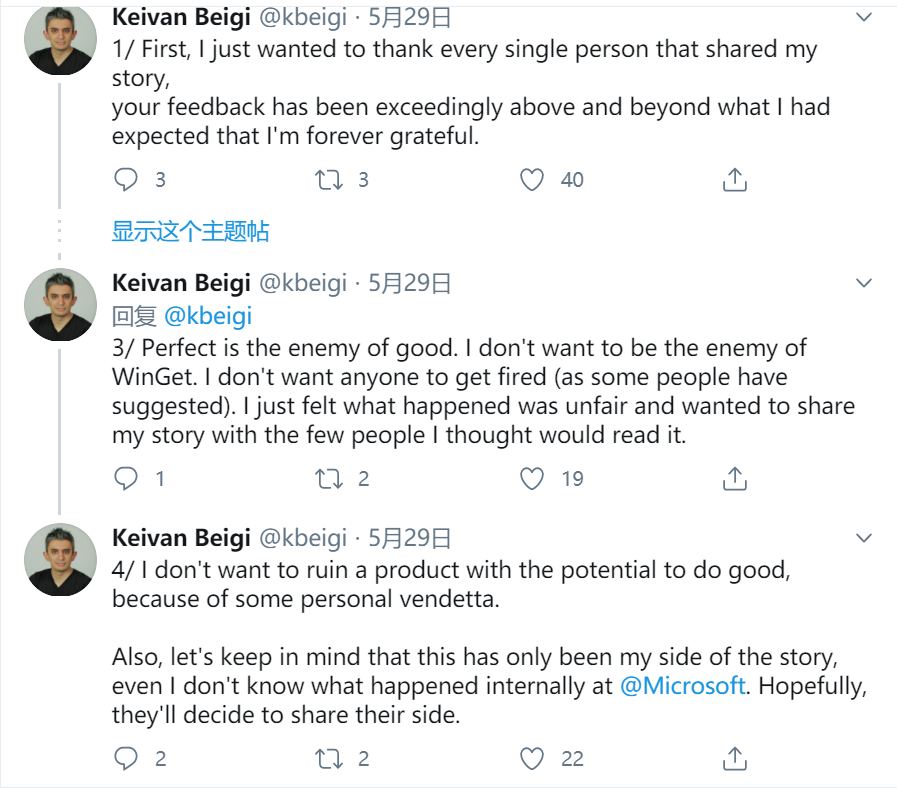Open the @Microsoft mention link
The height and width of the screenshot is (788, 897).
pyautogui.click(x=683, y=686)
